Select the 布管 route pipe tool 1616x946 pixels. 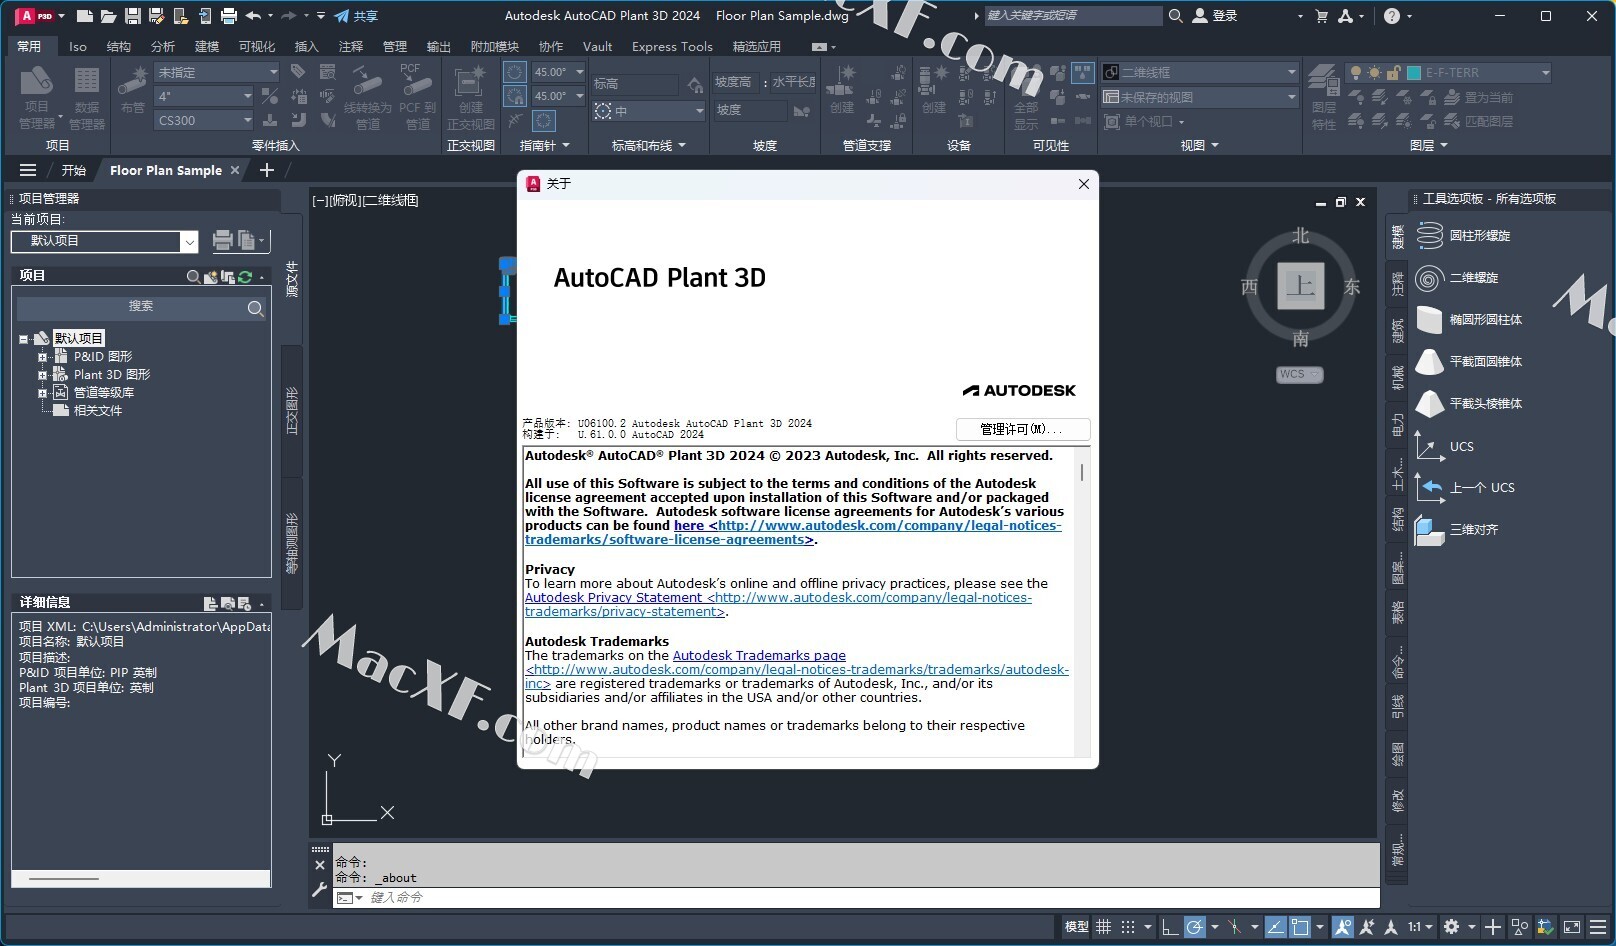pyautogui.click(x=132, y=90)
